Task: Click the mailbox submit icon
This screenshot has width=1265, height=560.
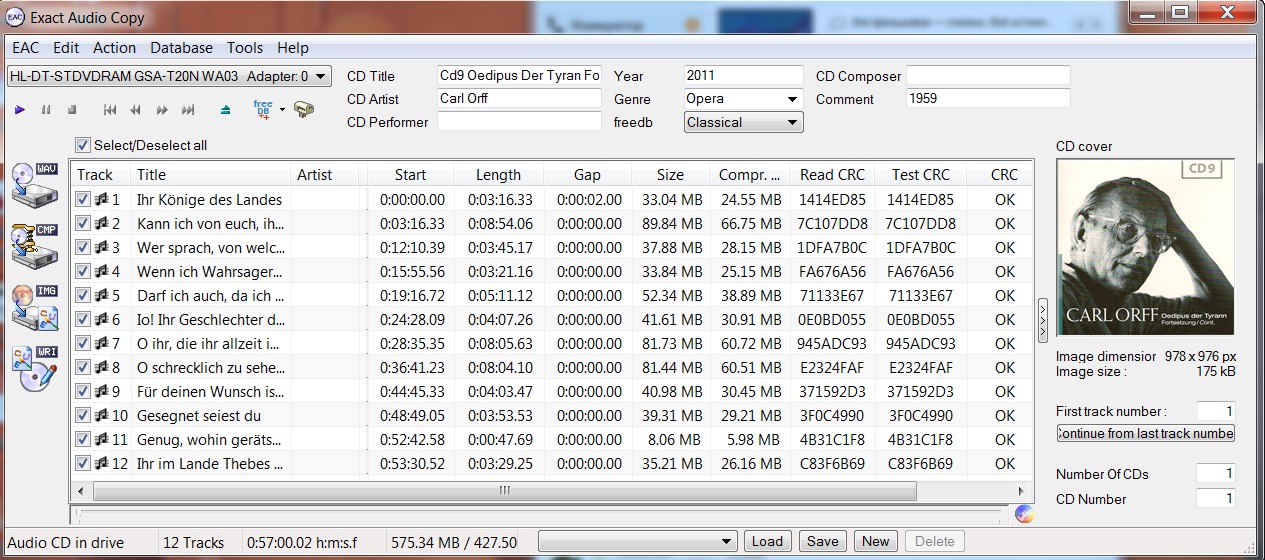Action: click(304, 109)
